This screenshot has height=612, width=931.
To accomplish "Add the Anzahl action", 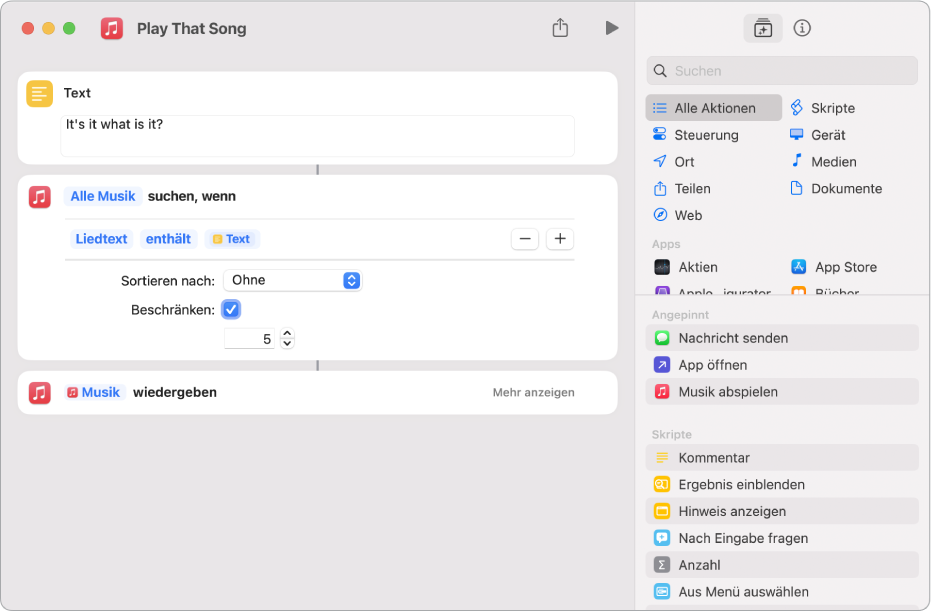I will point(782,565).
